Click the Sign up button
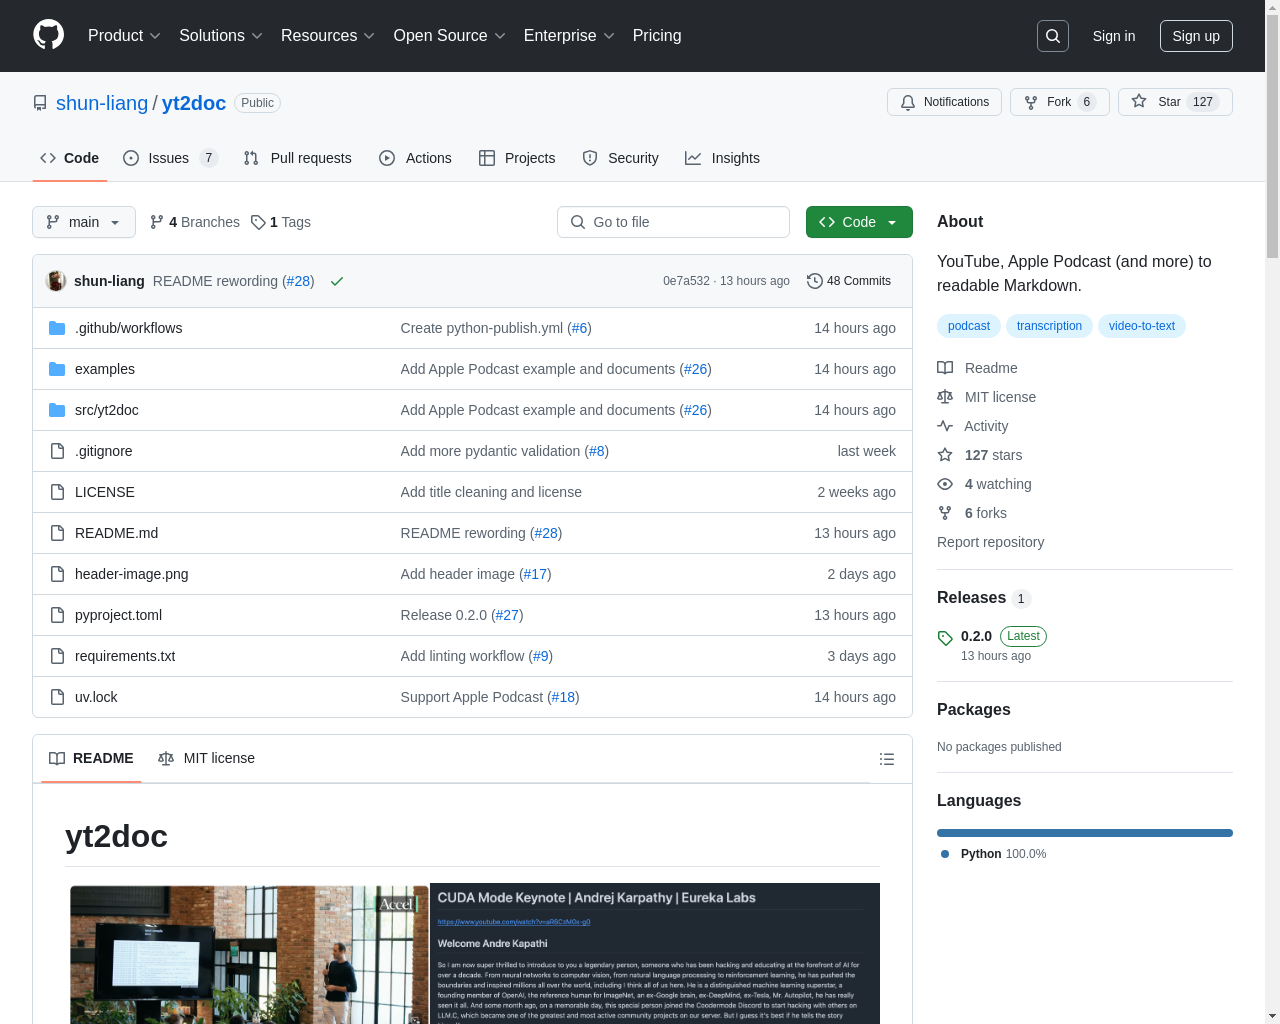 tap(1196, 36)
